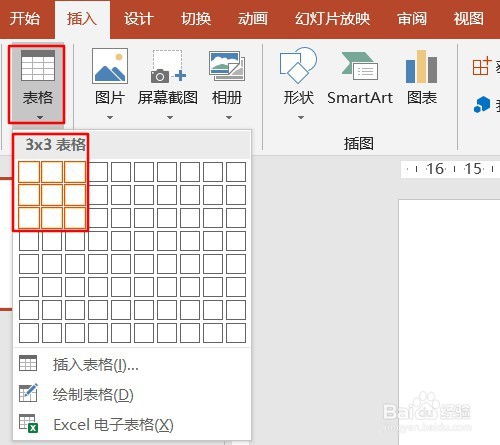Select the bottom-left cell of the table grid
This screenshot has width=500, height=445.
29,333
